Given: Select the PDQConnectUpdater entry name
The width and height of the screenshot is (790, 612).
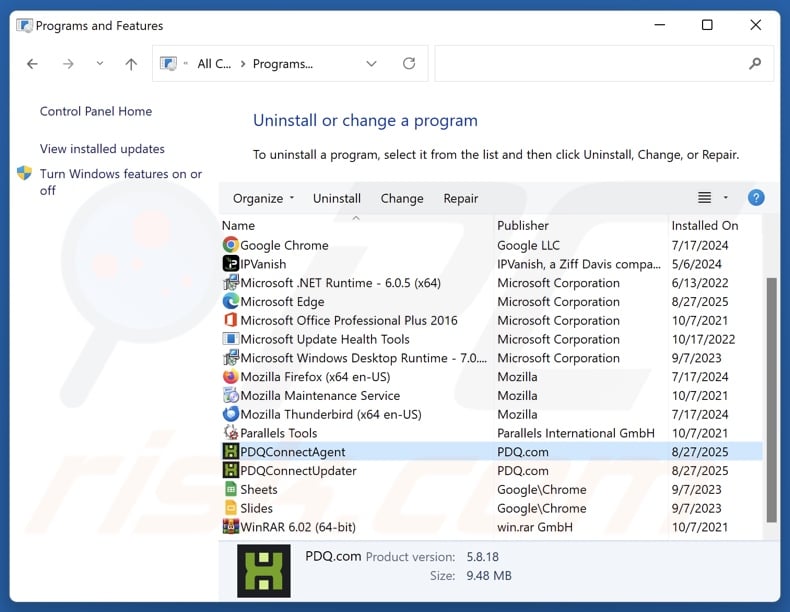Looking at the screenshot, I should point(298,471).
